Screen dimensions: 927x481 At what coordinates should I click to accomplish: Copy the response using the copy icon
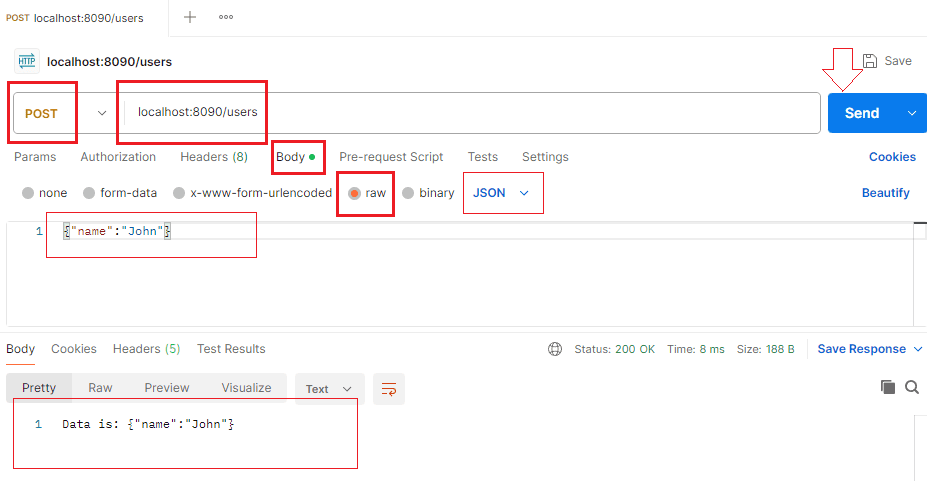887,387
